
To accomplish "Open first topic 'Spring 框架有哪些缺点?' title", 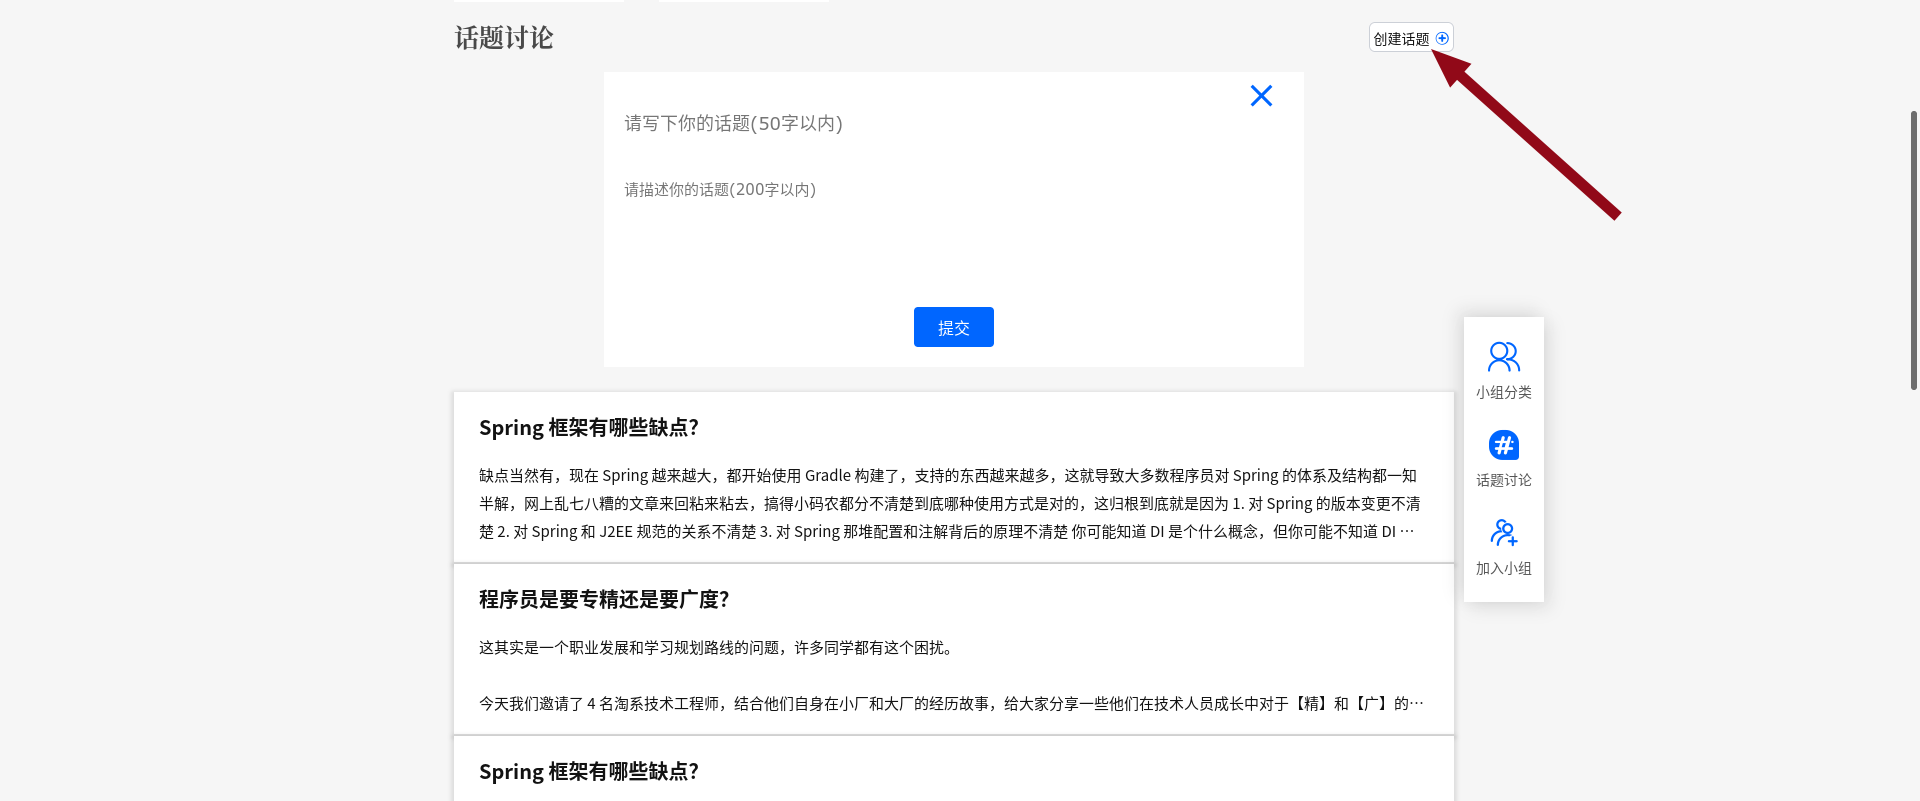I will click(x=589, y=428).
